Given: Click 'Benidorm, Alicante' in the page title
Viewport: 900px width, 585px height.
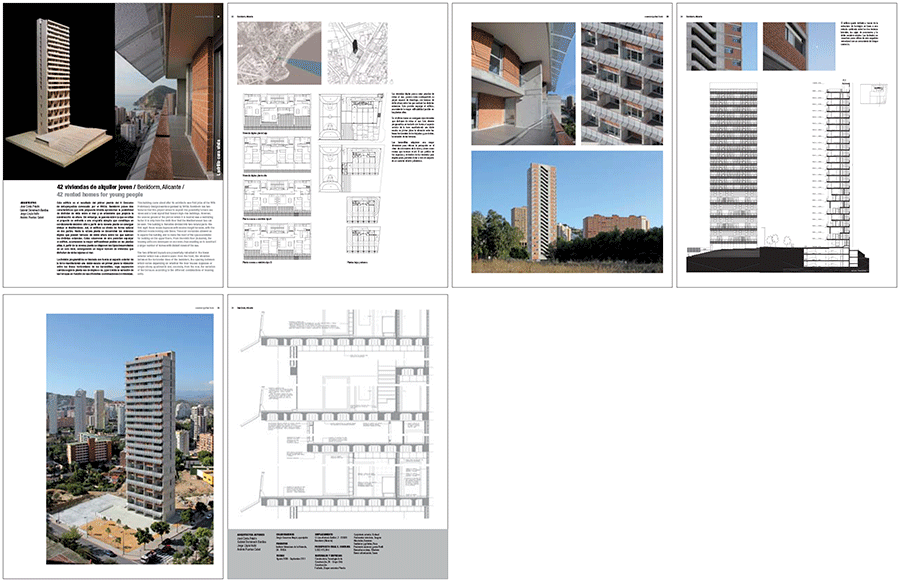Looking at the screenshot, I should 158,187.
